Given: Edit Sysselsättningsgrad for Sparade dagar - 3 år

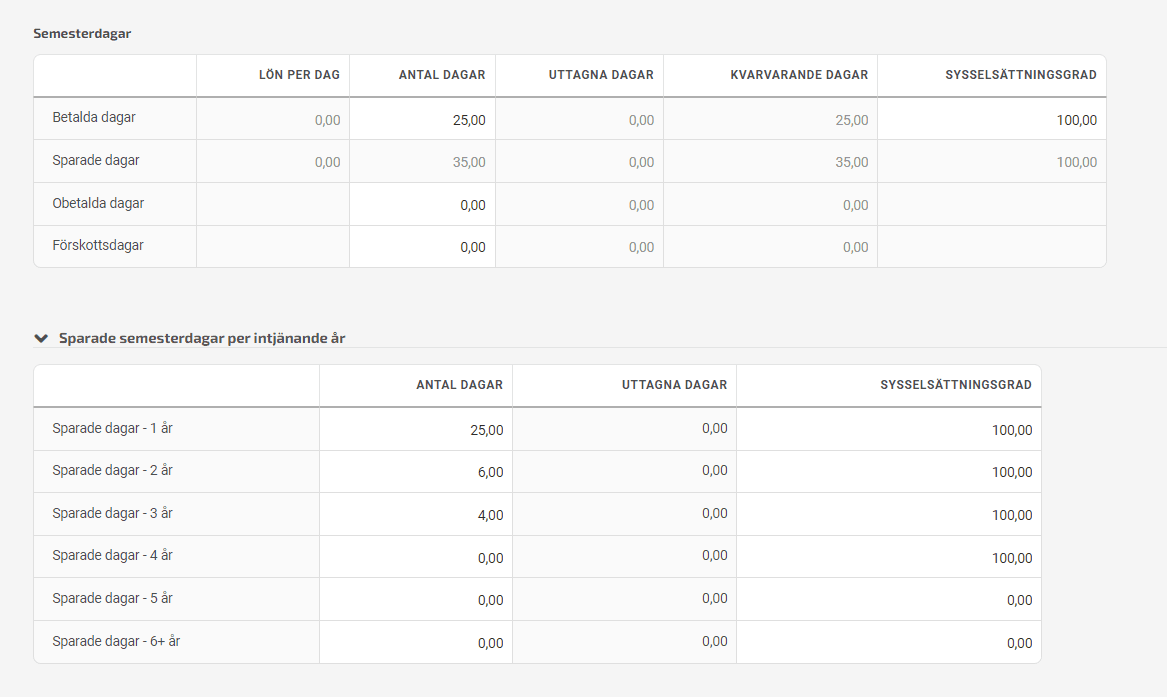Looking at the screenshot, I should click(x=888, y=515).
